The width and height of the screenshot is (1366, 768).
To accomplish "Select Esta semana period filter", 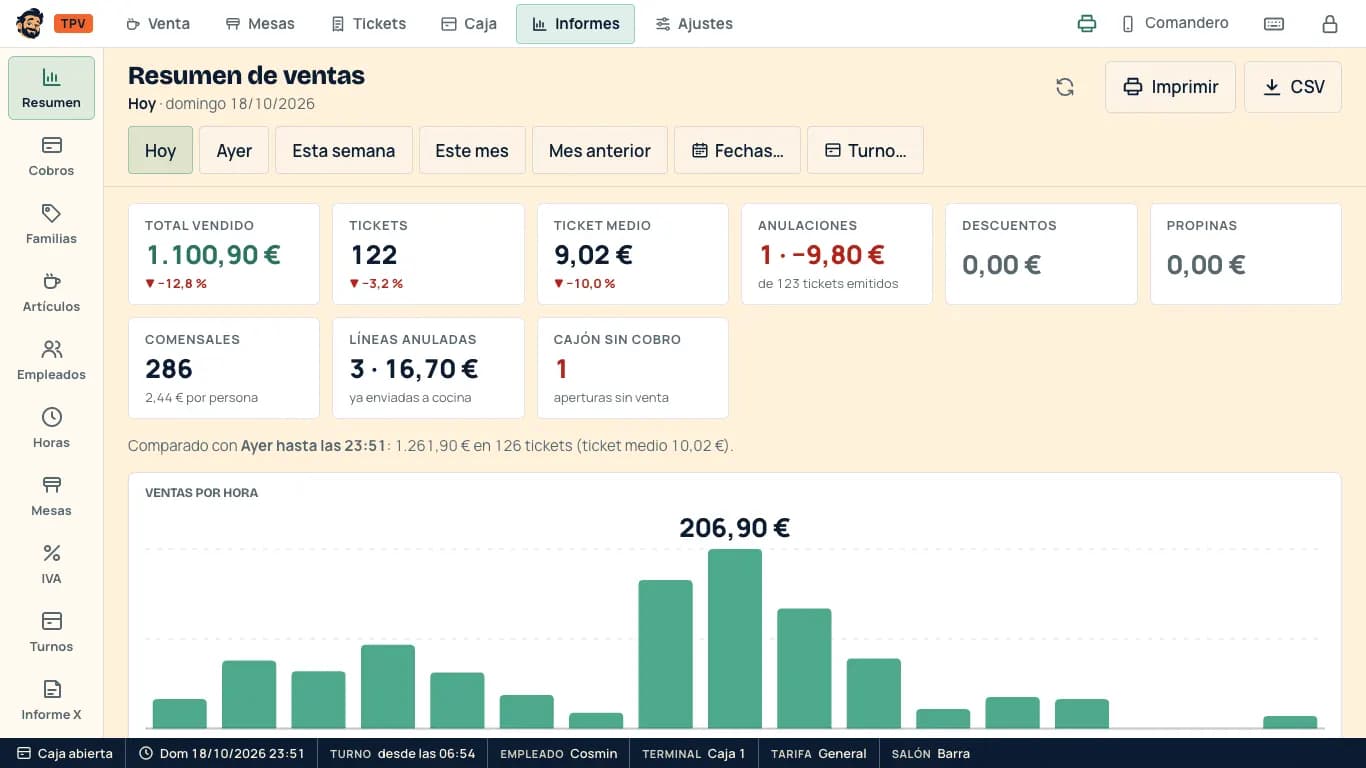I will 344,150.
